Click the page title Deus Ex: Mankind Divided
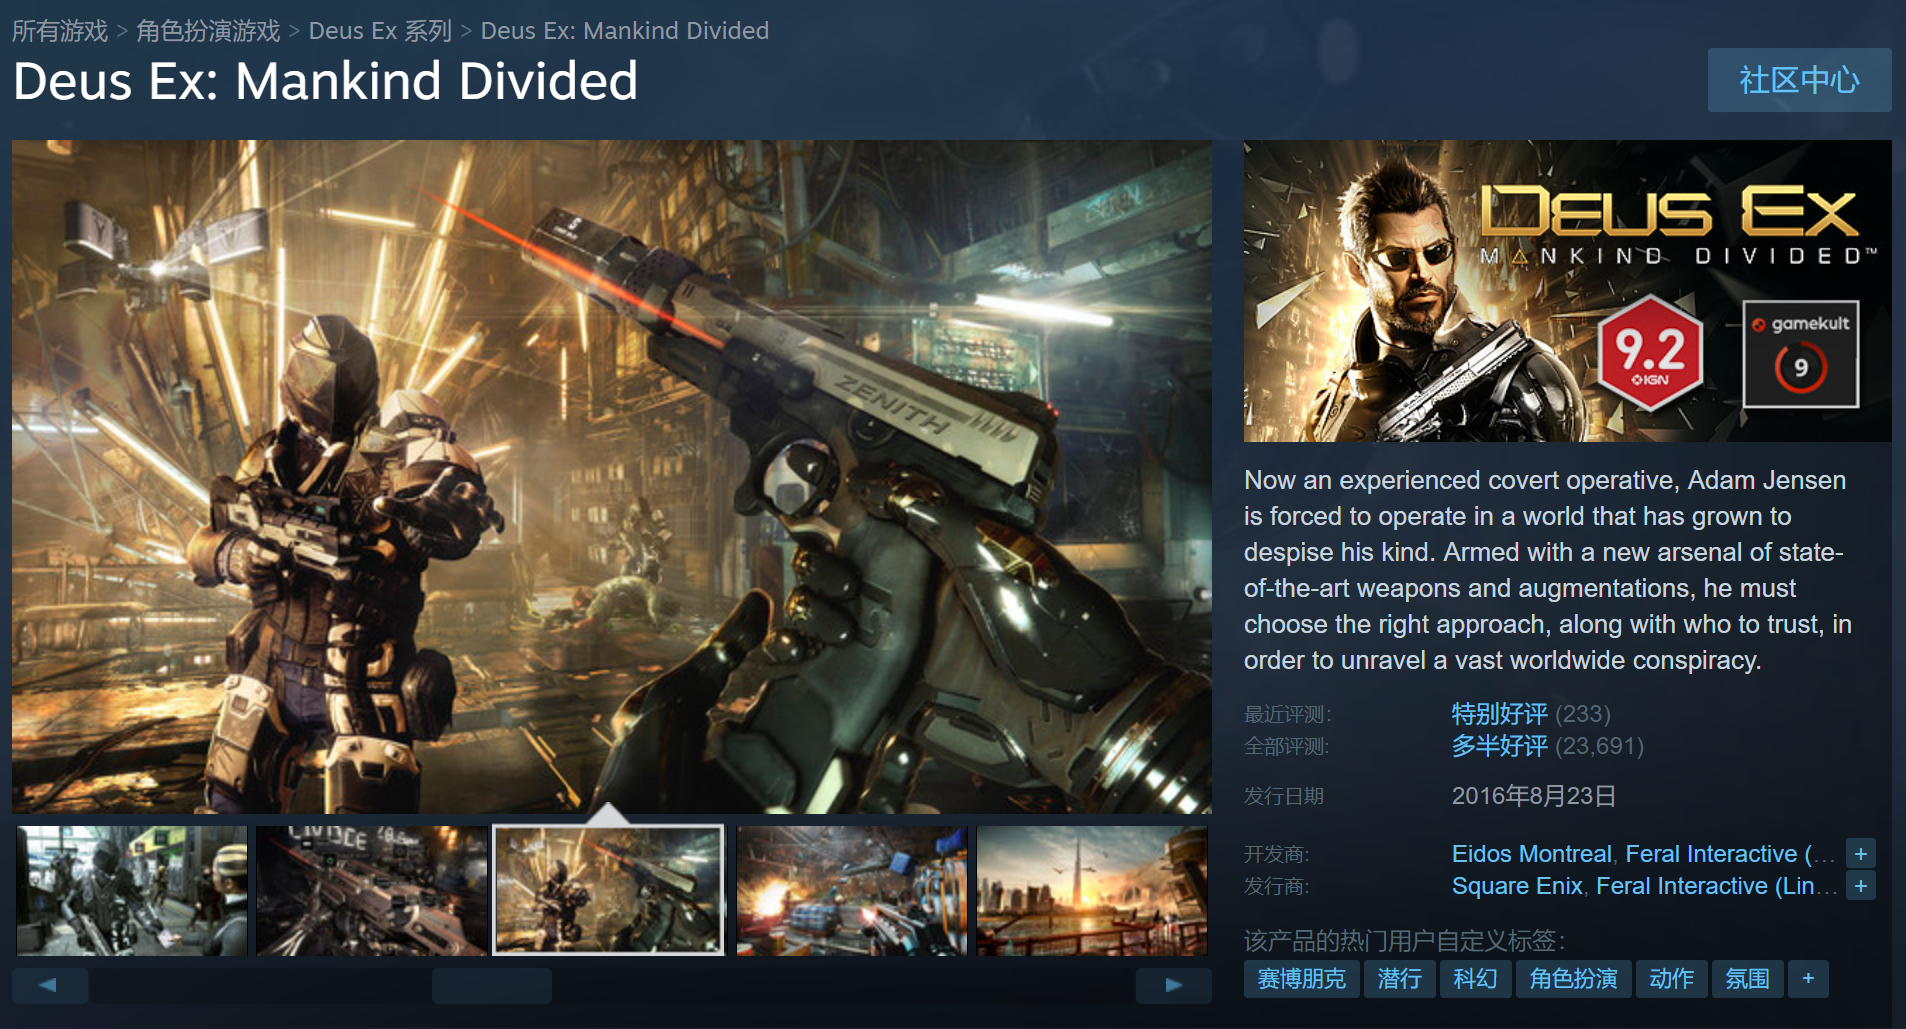The image size is (1906, 1029). pyautogui.click(x=325, y=81)
